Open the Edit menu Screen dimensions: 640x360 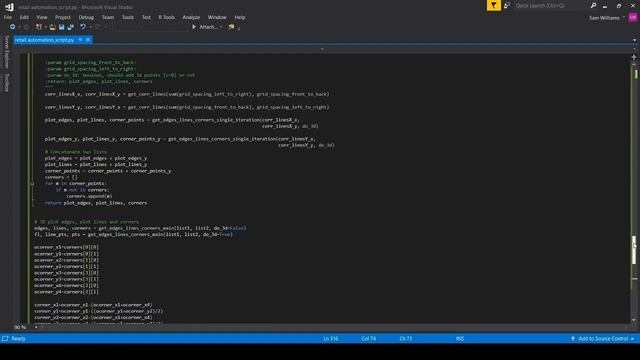tap(24, 17)
